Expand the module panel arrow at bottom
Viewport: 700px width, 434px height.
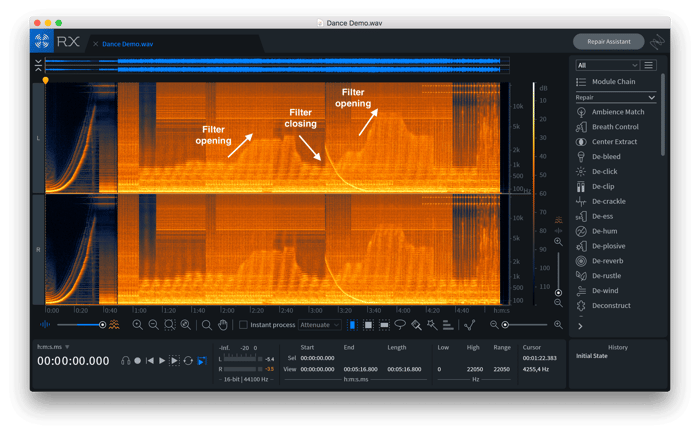coord(580,326)
